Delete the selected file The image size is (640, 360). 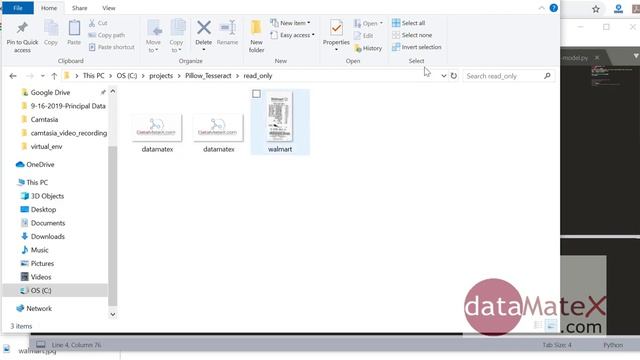[203, 35]
